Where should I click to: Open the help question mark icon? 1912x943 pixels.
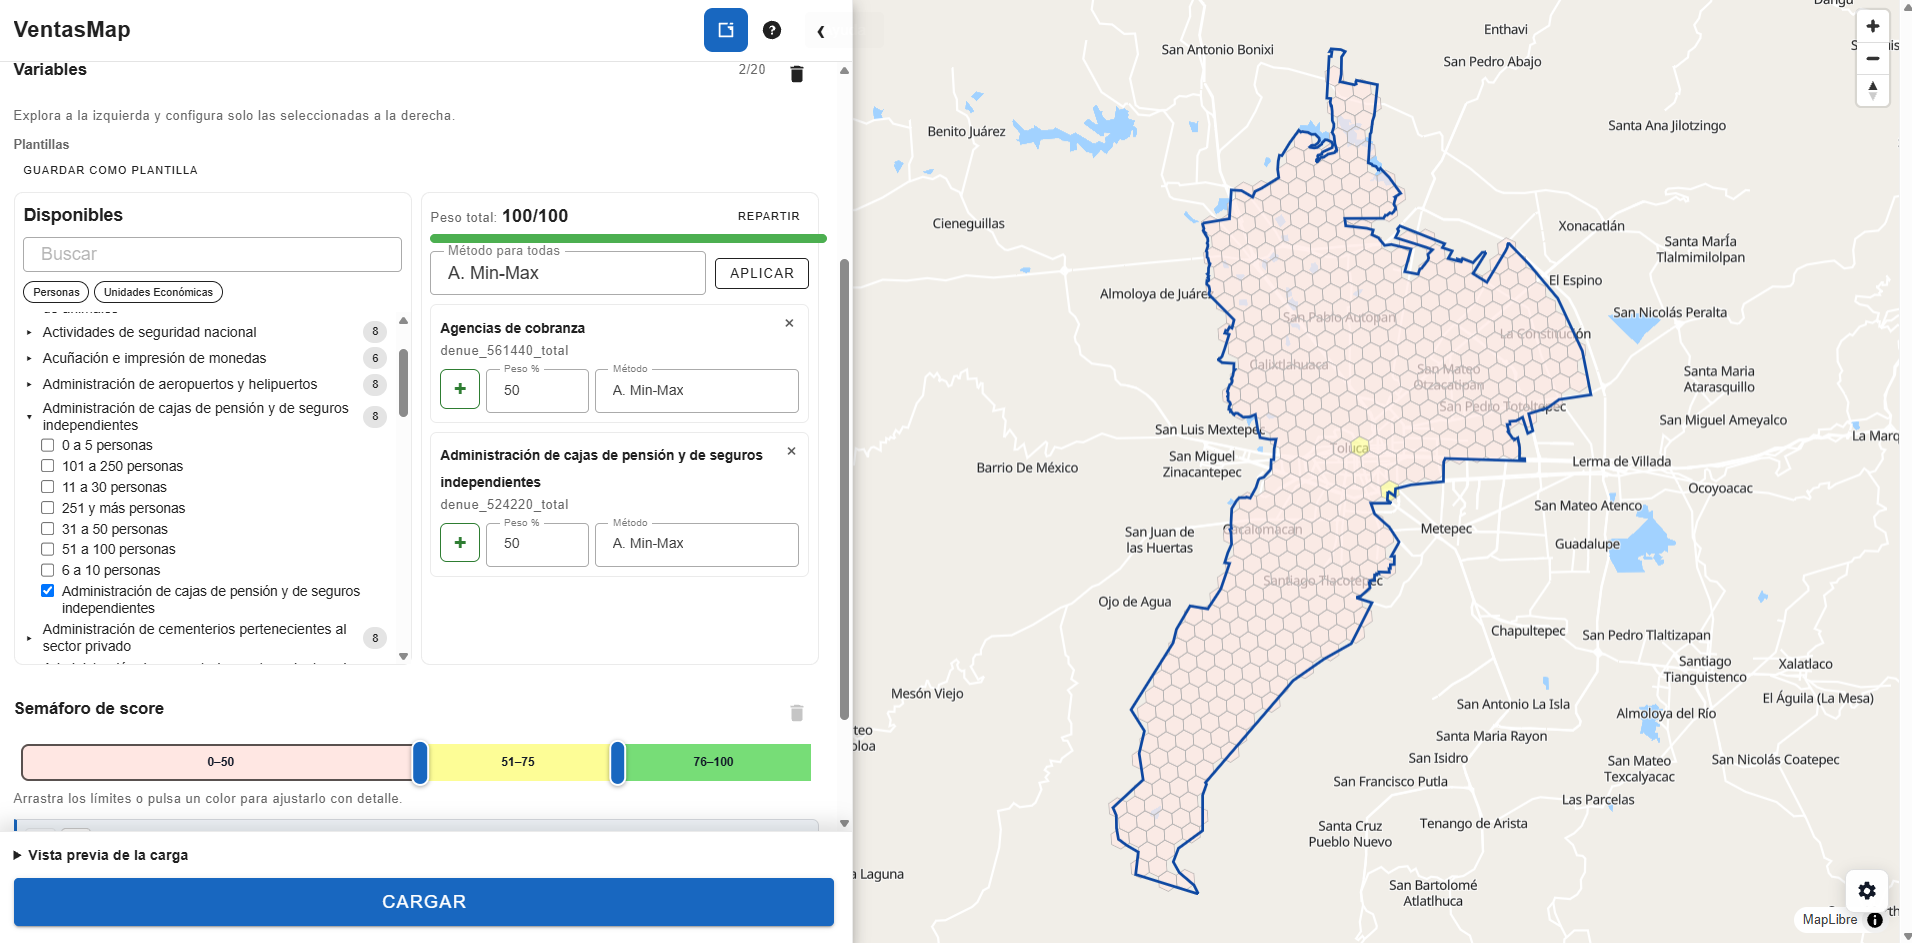pyautogui.click(x=772, y=30)
